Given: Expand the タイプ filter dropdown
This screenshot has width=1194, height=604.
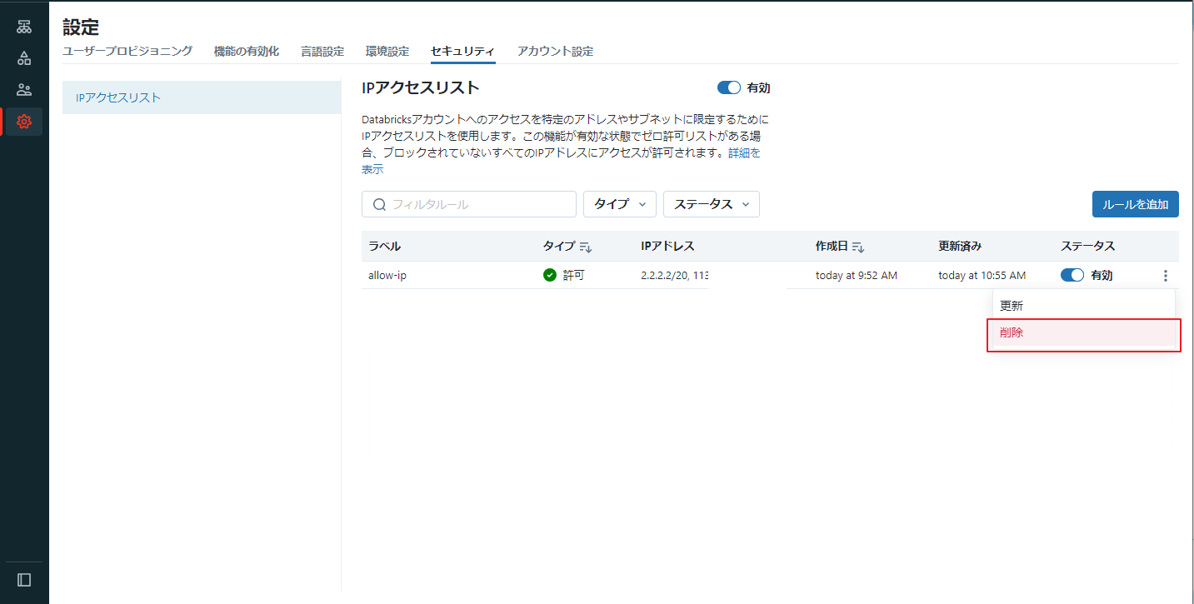Looking at the screenshot, I should (x=619, y=204).
